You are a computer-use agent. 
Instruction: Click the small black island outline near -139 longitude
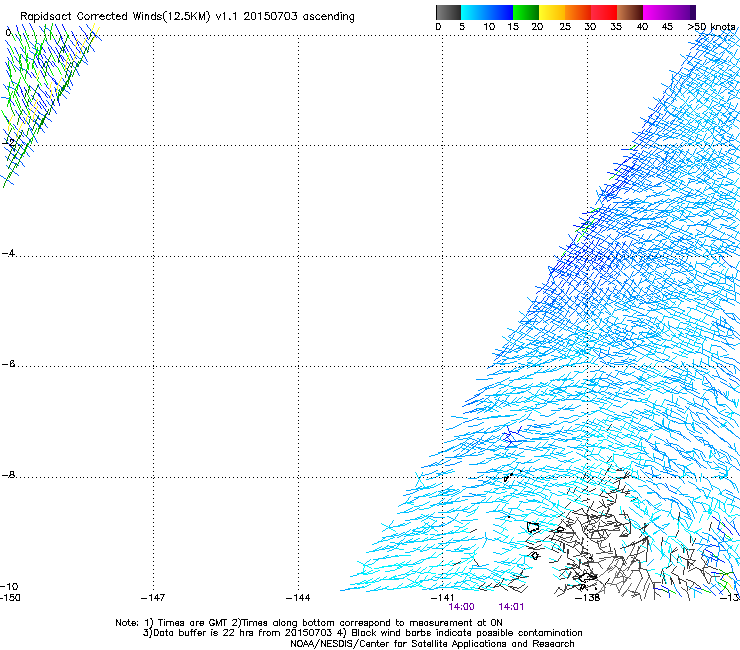click(x=533, y=527)
